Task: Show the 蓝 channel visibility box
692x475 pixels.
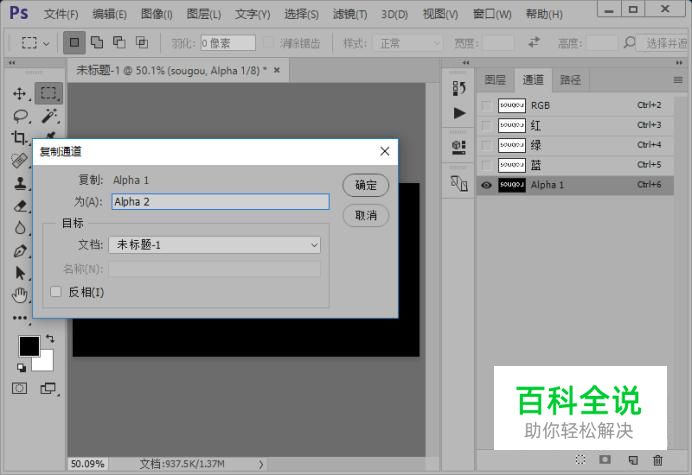Action: pyautogui.click(x=486, y=165)
